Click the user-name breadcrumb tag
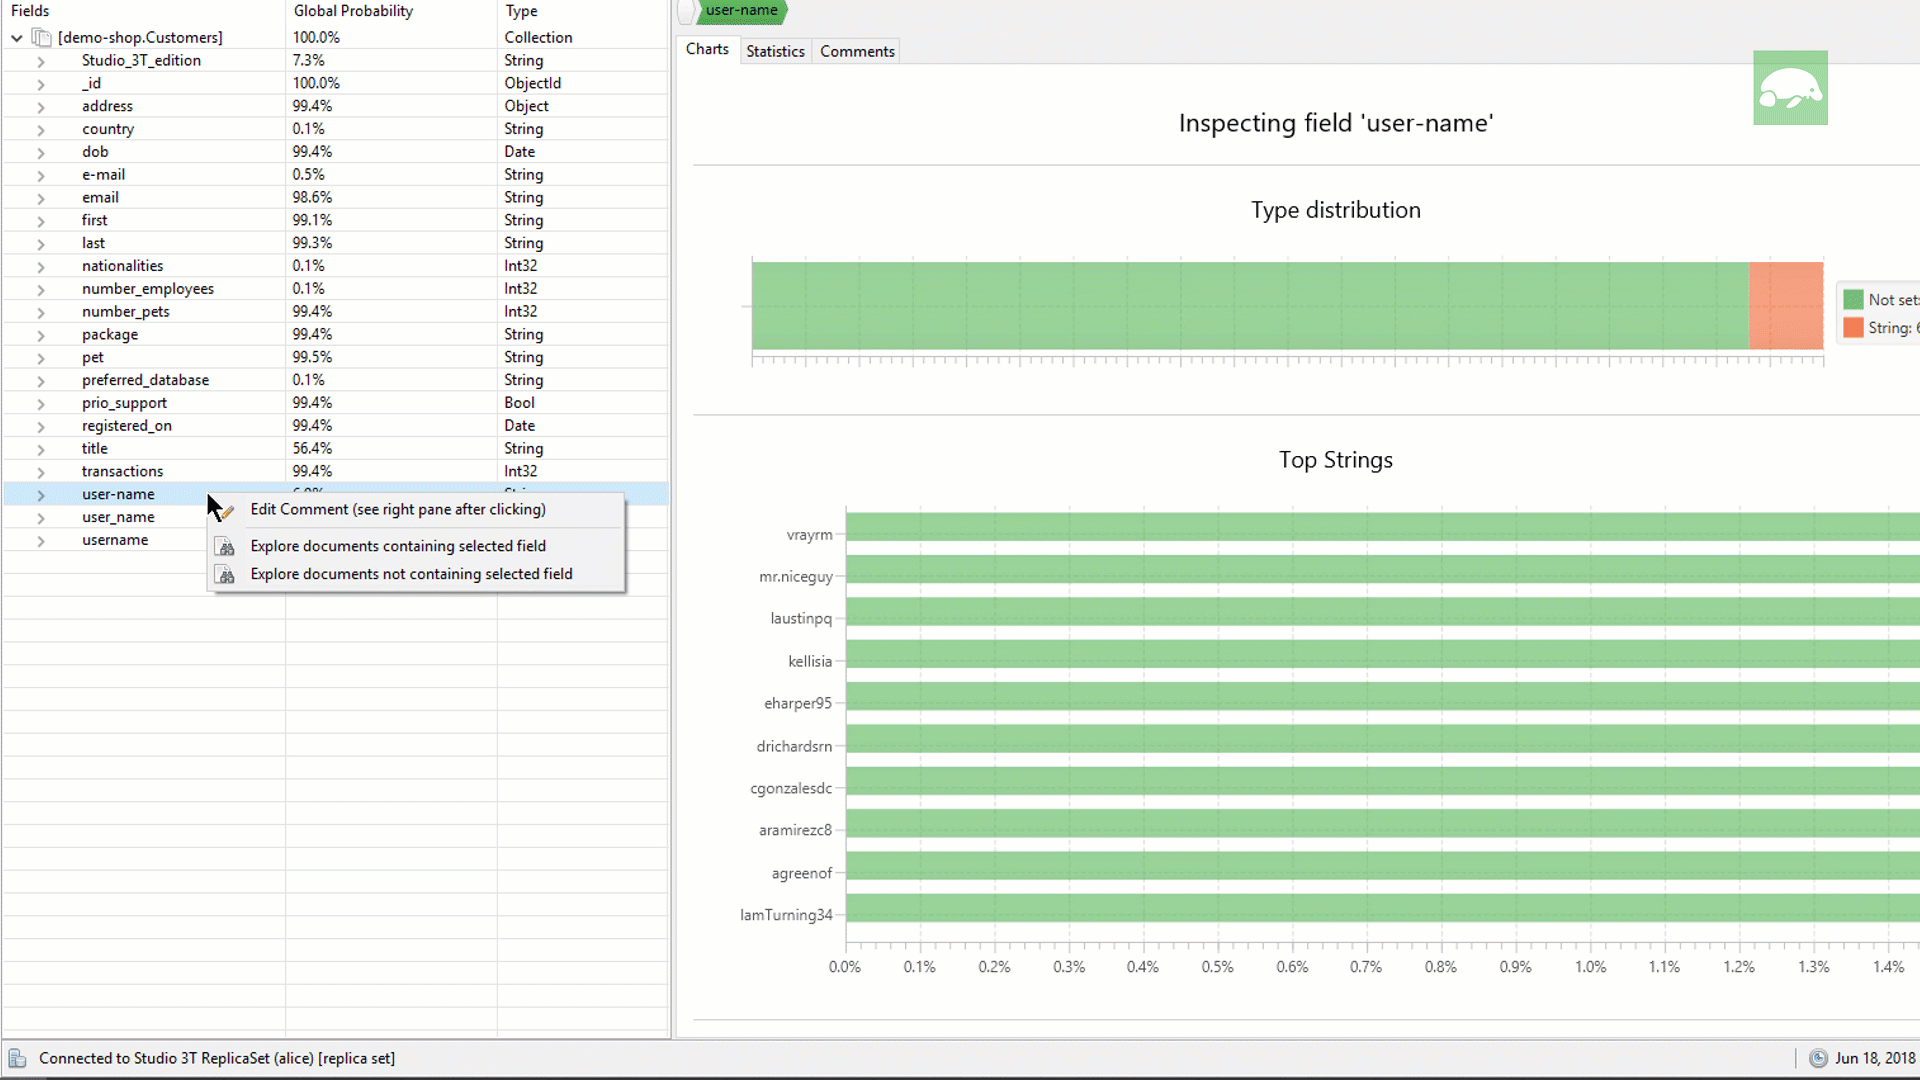The image size is (1920, 1080). (741, 11)
